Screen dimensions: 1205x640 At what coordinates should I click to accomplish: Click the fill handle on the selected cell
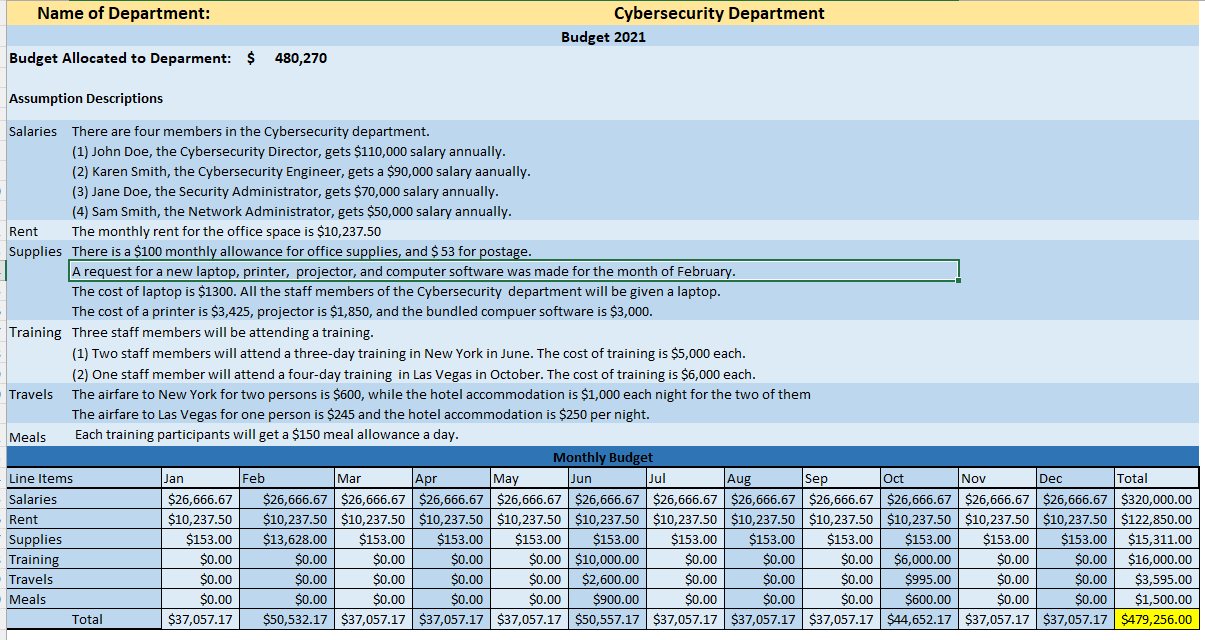[958, 278]
